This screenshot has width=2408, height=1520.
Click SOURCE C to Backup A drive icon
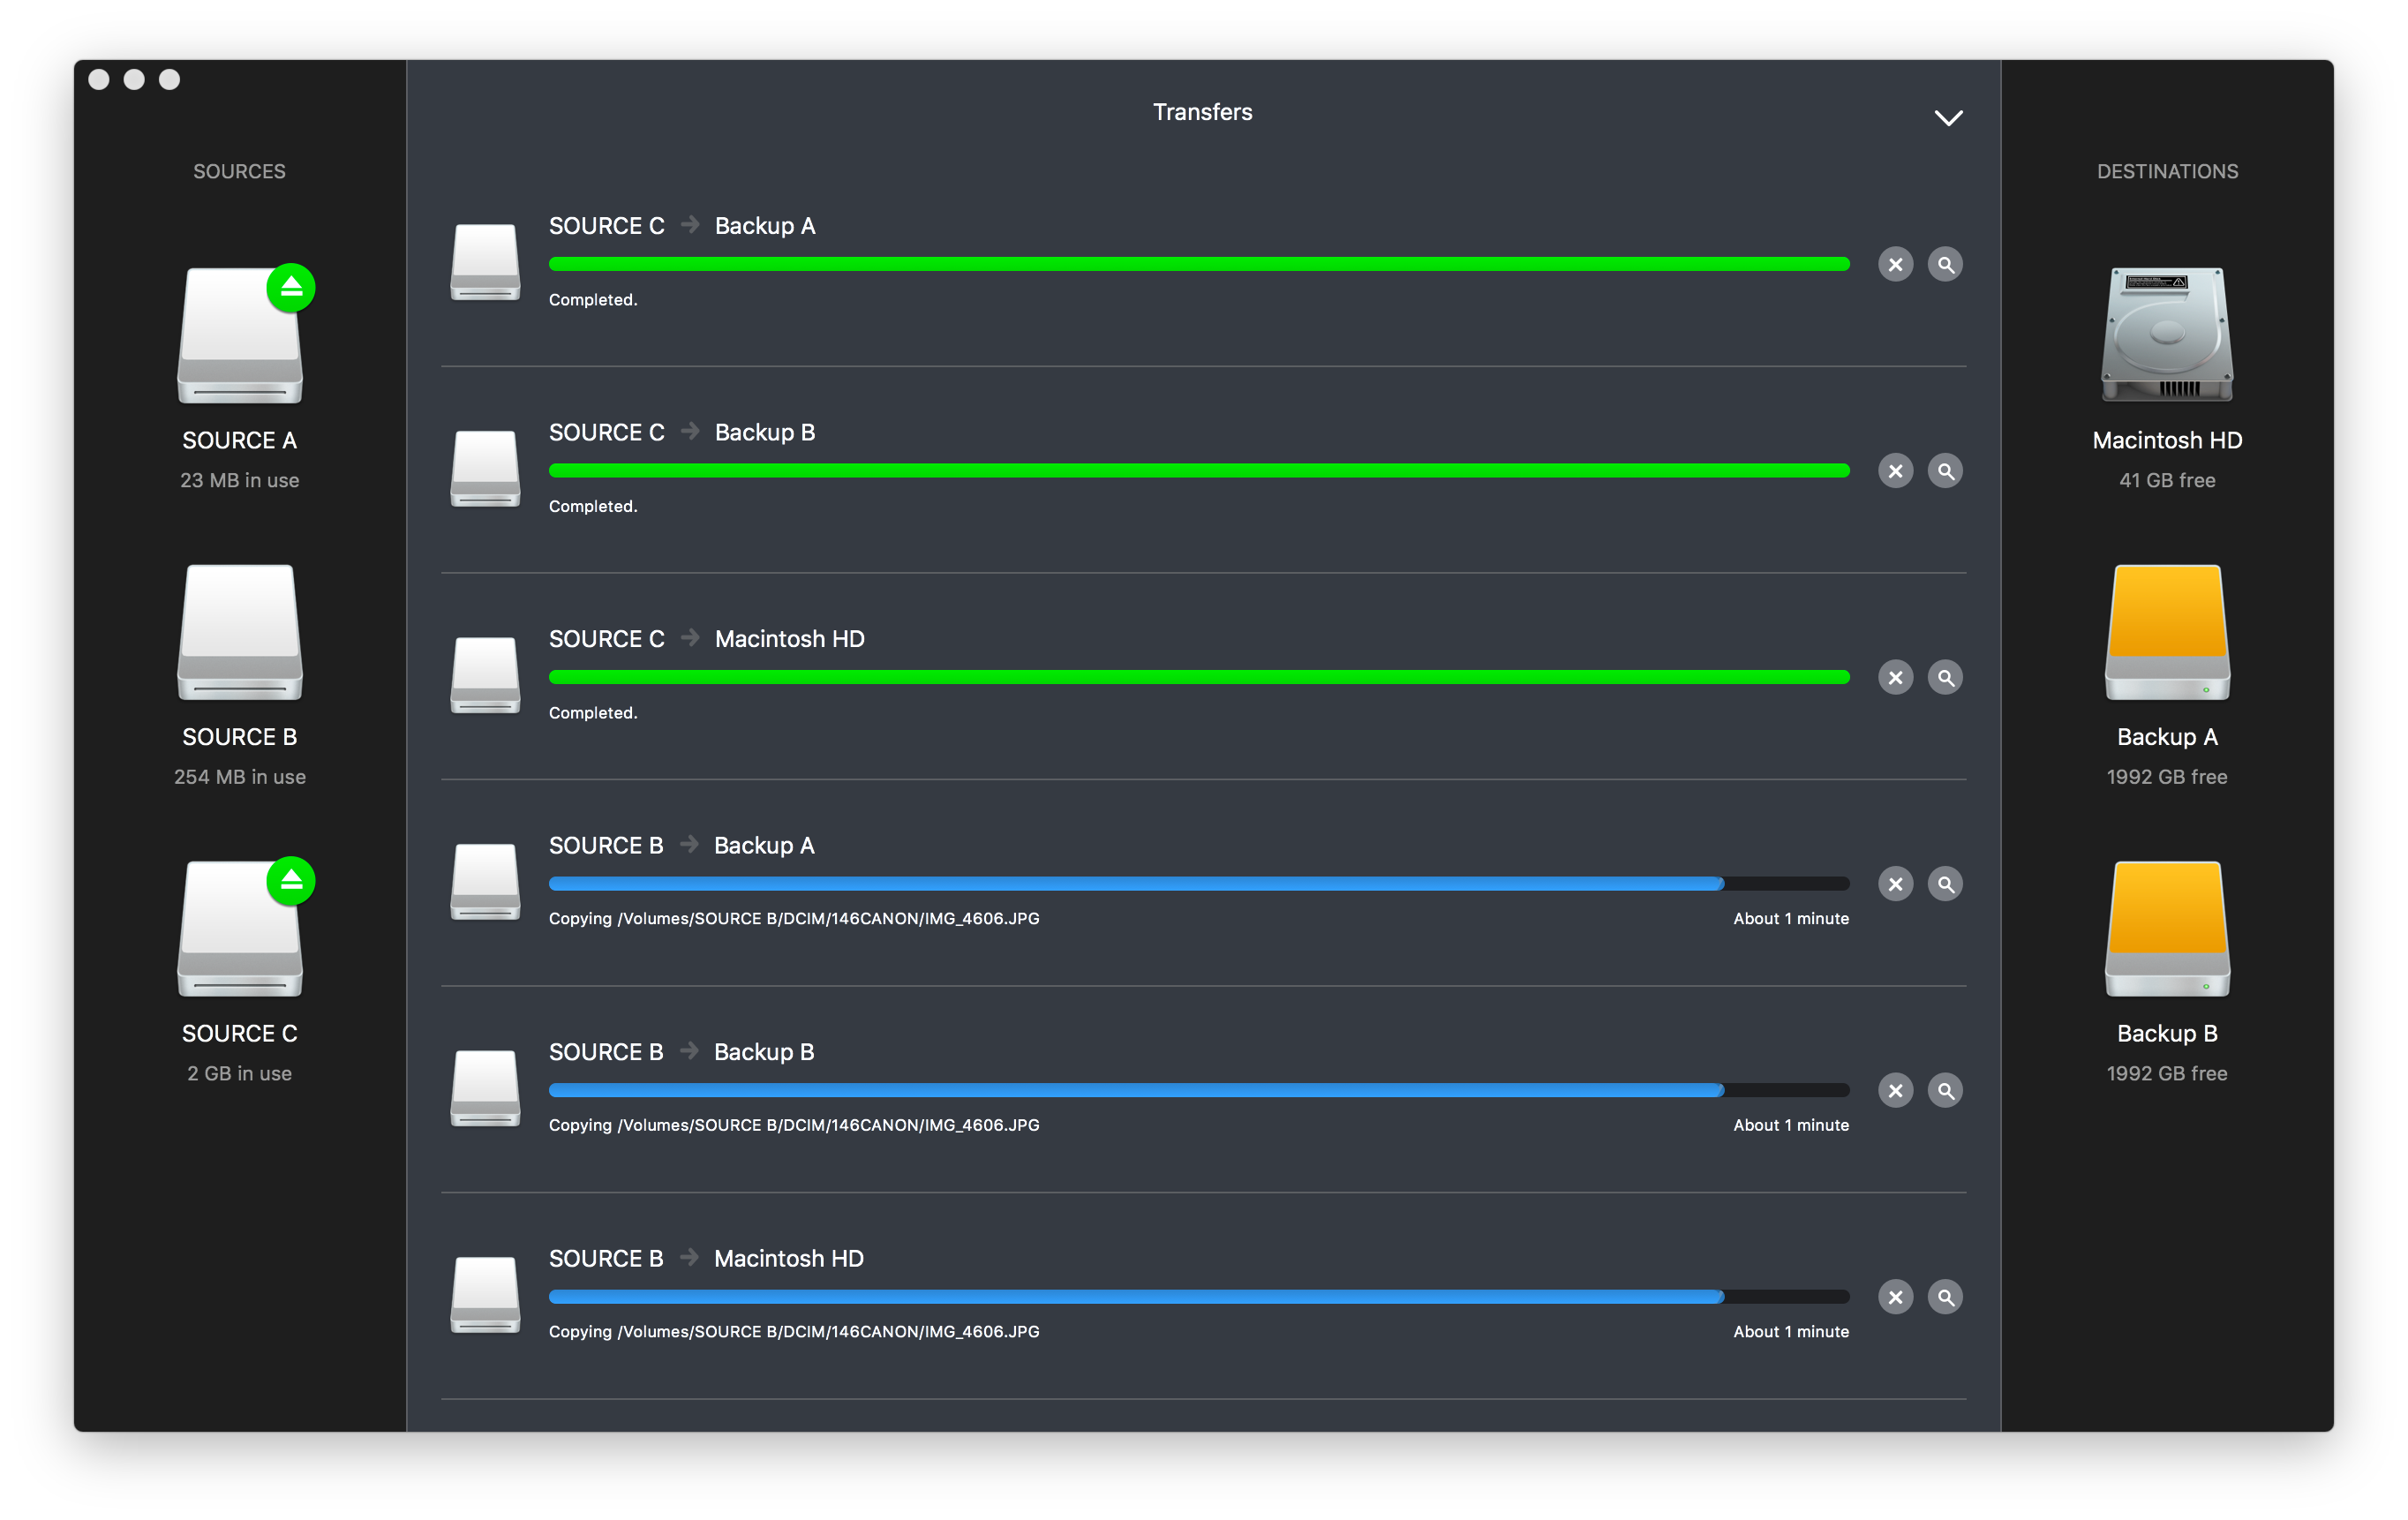(485, 262)
